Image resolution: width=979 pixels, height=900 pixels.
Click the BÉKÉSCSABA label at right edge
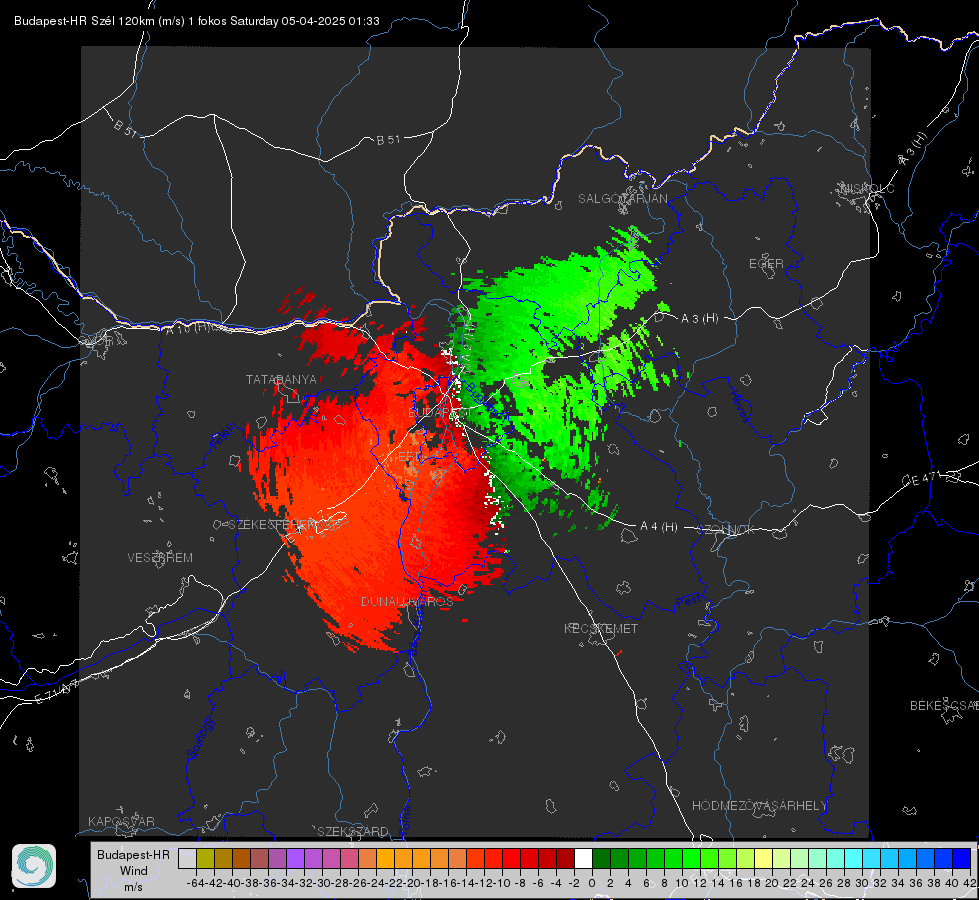pyautogui.click(x=944, y=706)
